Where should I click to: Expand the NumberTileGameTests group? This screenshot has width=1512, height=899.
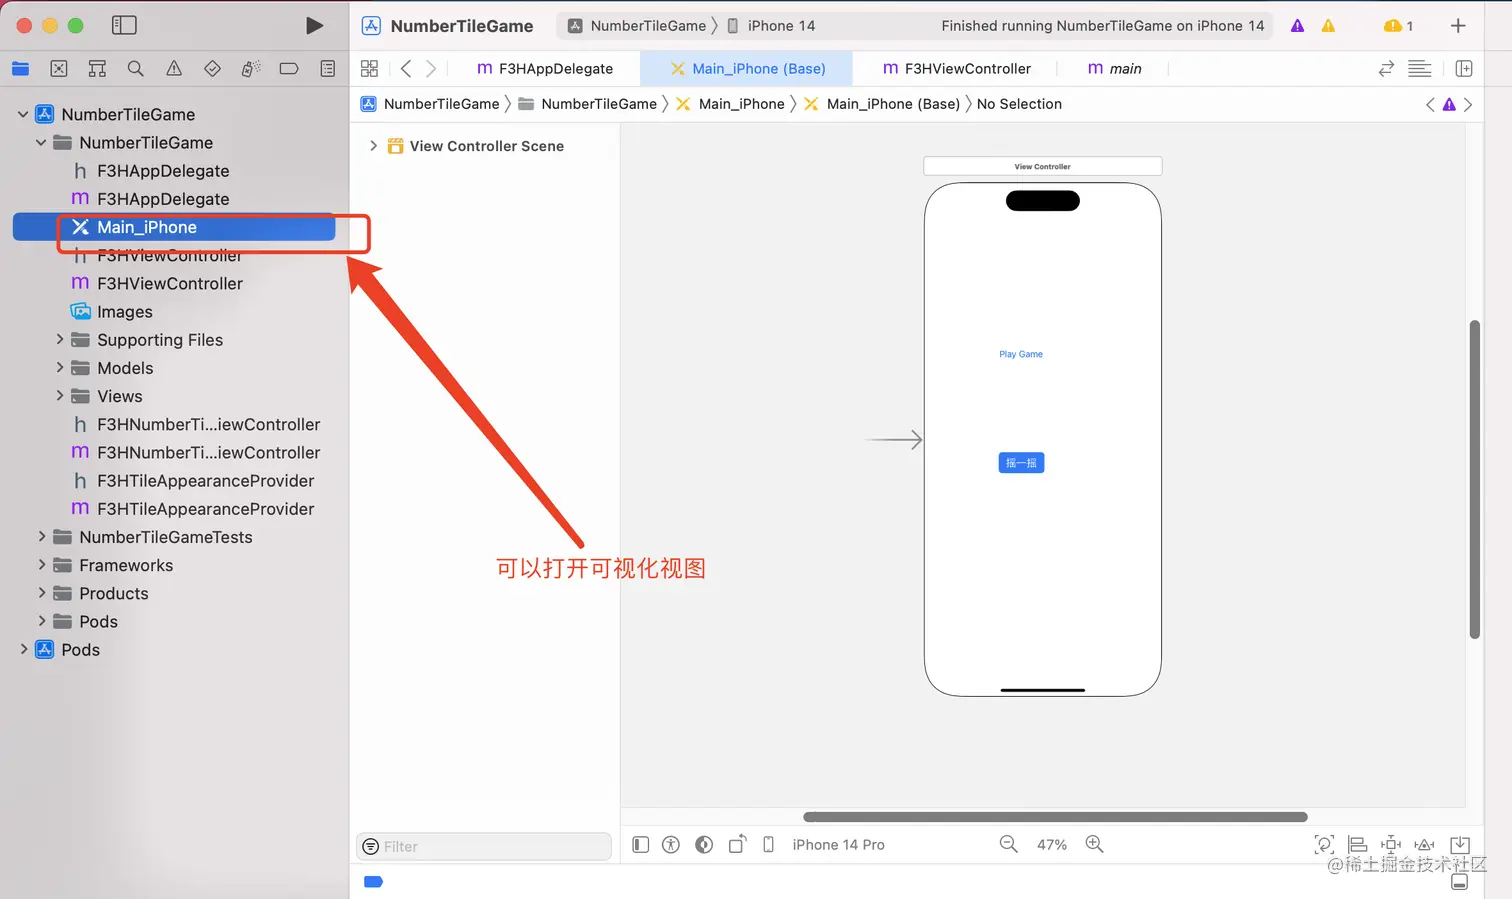coord(41,536)
